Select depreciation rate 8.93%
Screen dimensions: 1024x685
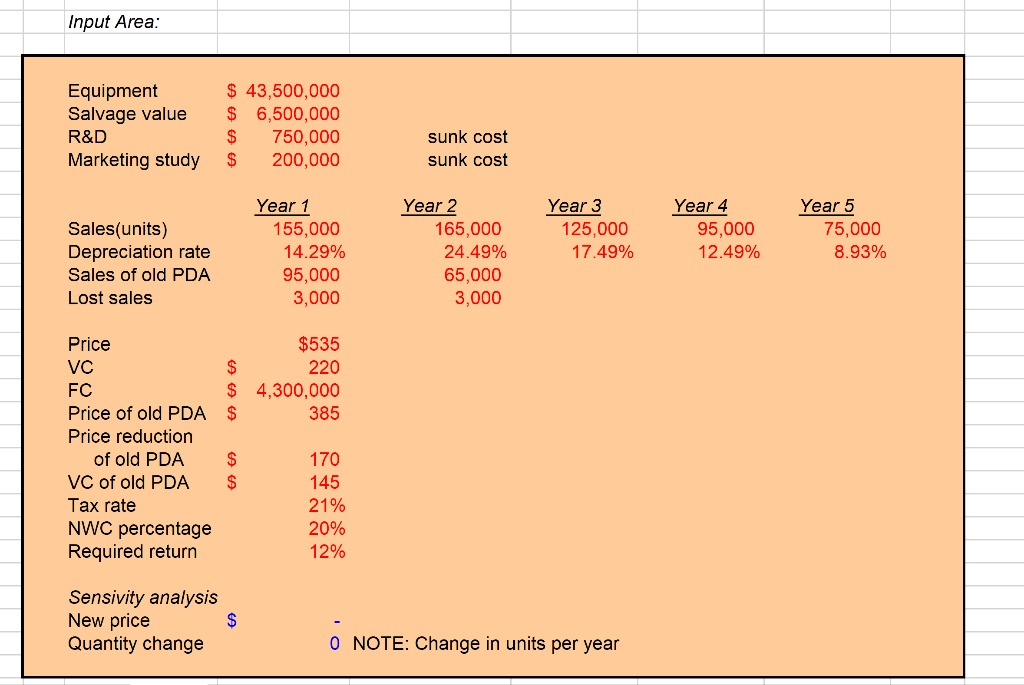tap(860, 252)
